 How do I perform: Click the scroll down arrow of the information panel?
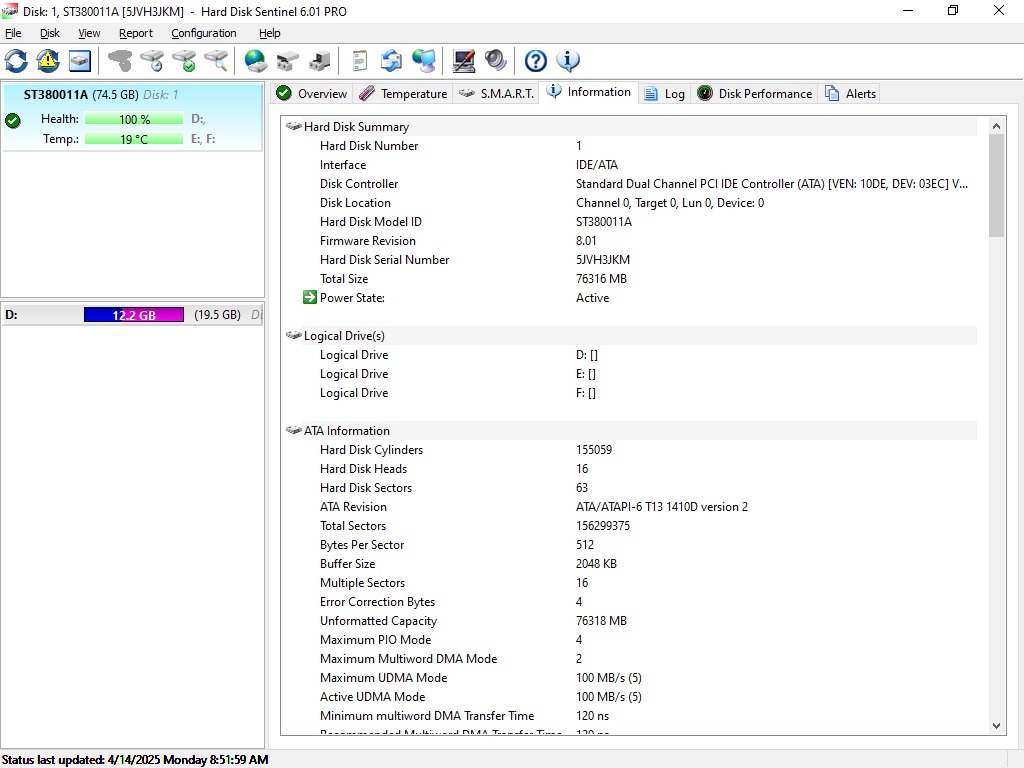pos(996,726)
